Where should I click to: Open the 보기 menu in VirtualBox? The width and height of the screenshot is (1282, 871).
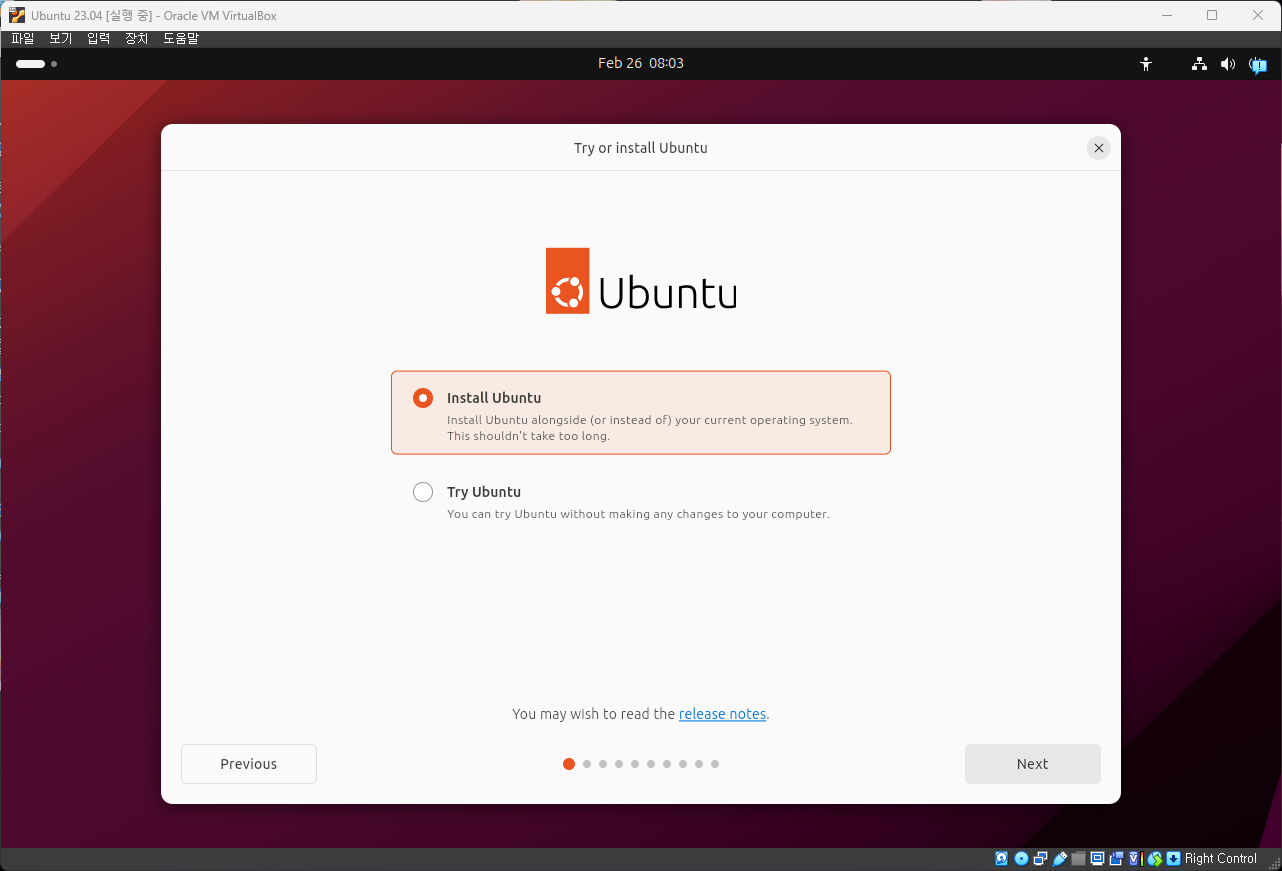click(x=61, y=38)
